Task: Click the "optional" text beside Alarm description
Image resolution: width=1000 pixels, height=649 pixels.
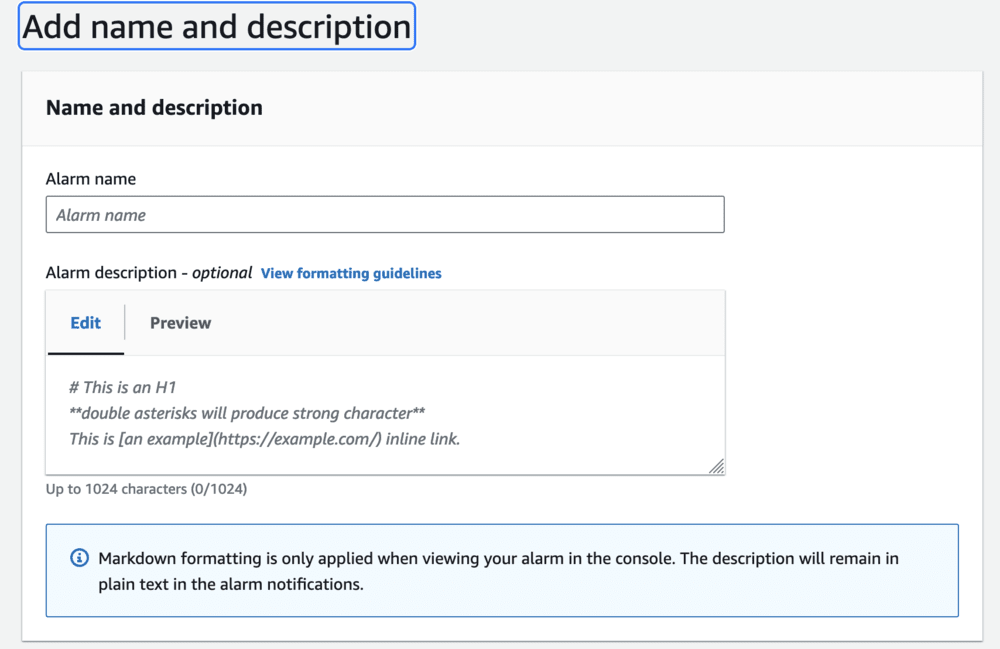Action: (222, 273)
